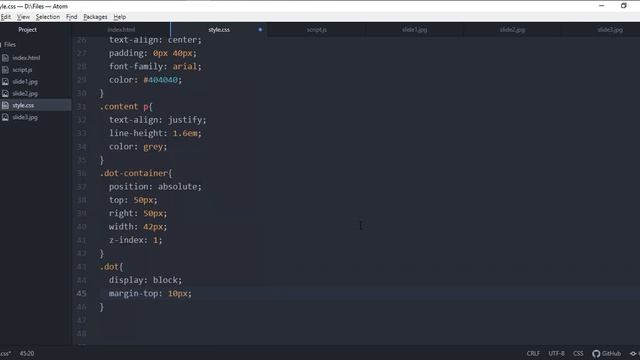Click cursor position 45:20 in status bar
This screenshot has width=640, height=360.
(x=27, y=353)
